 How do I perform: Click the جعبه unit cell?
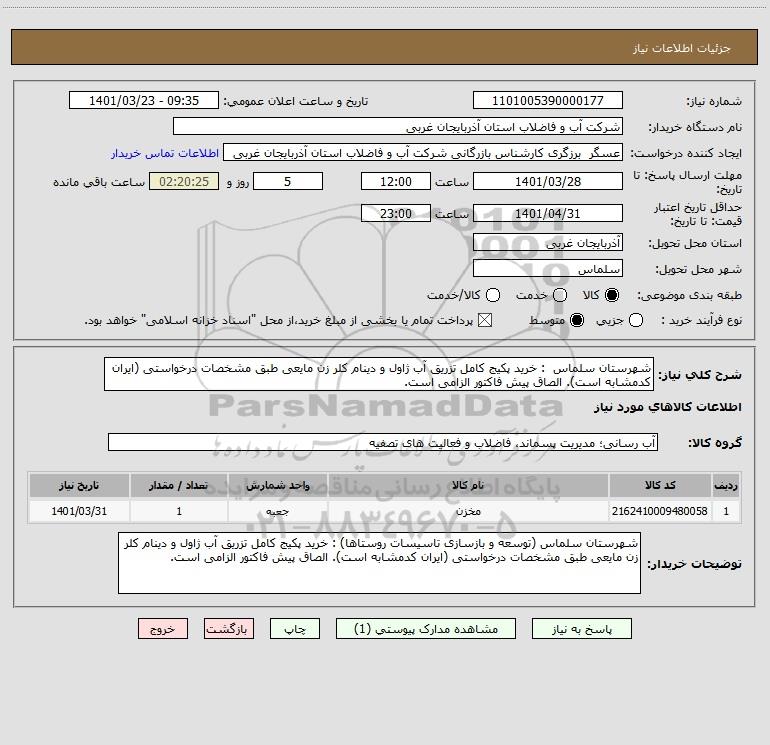pos(277,511)
